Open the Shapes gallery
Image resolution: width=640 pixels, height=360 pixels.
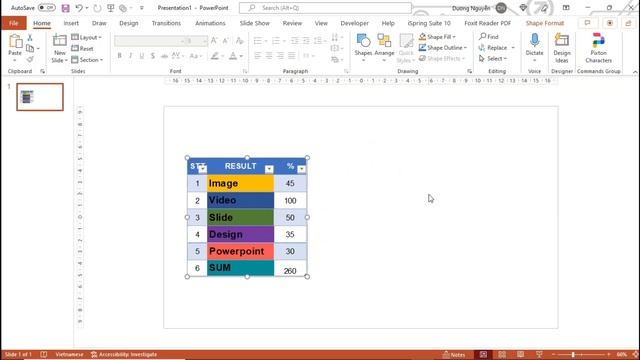(x=363, y=48)
